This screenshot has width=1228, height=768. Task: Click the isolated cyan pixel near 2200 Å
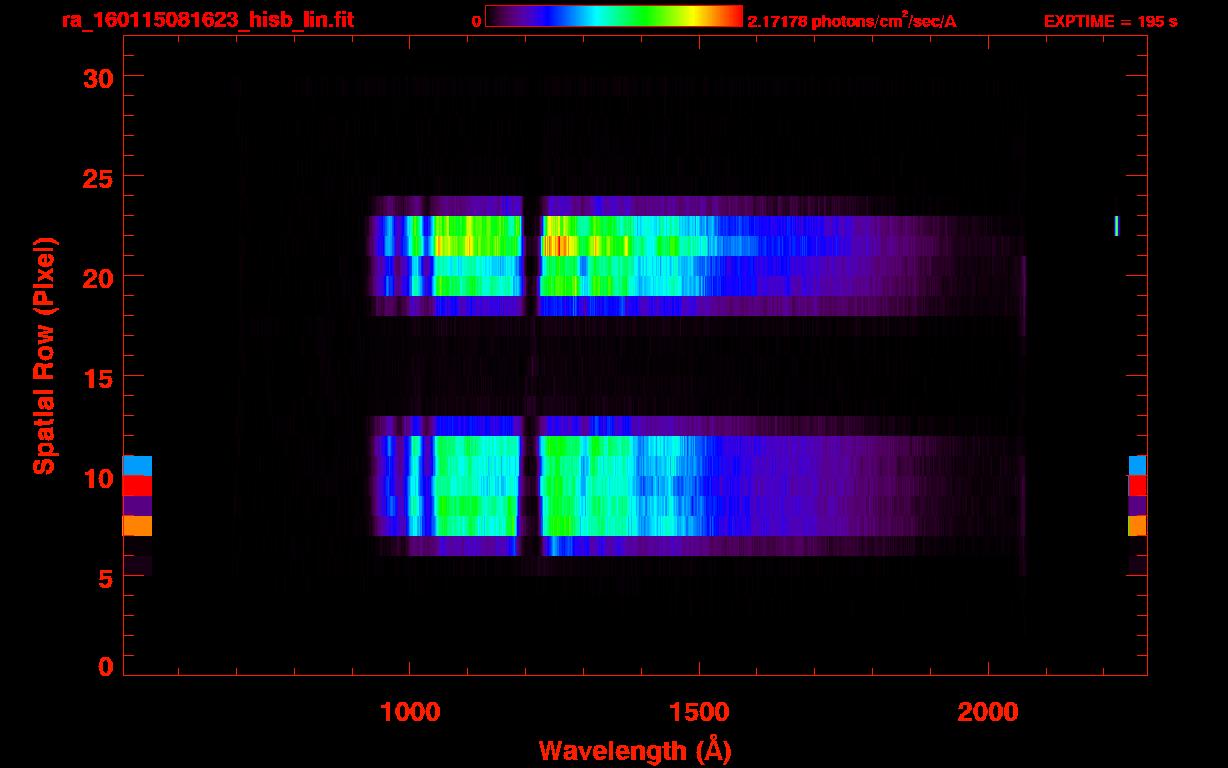pos(1116,226)
